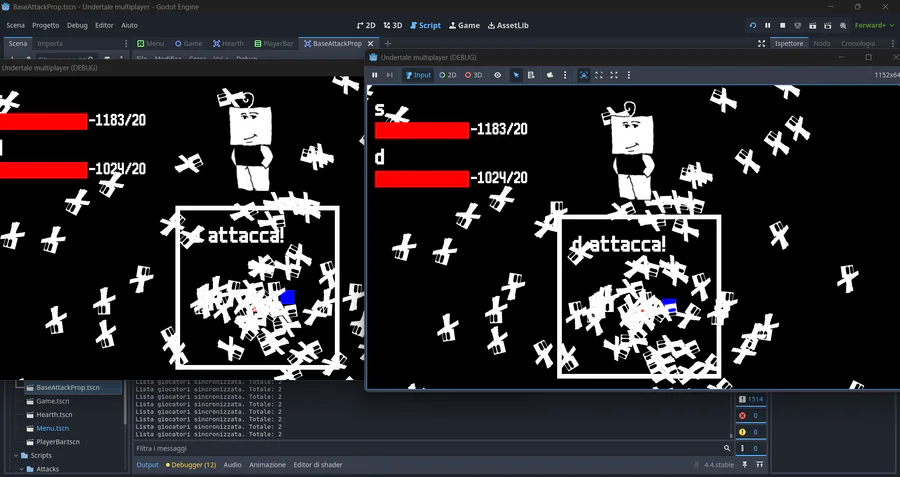Screen dimensions: 900x477
Task: Stop the running project
Action: (x=782, y=25)
